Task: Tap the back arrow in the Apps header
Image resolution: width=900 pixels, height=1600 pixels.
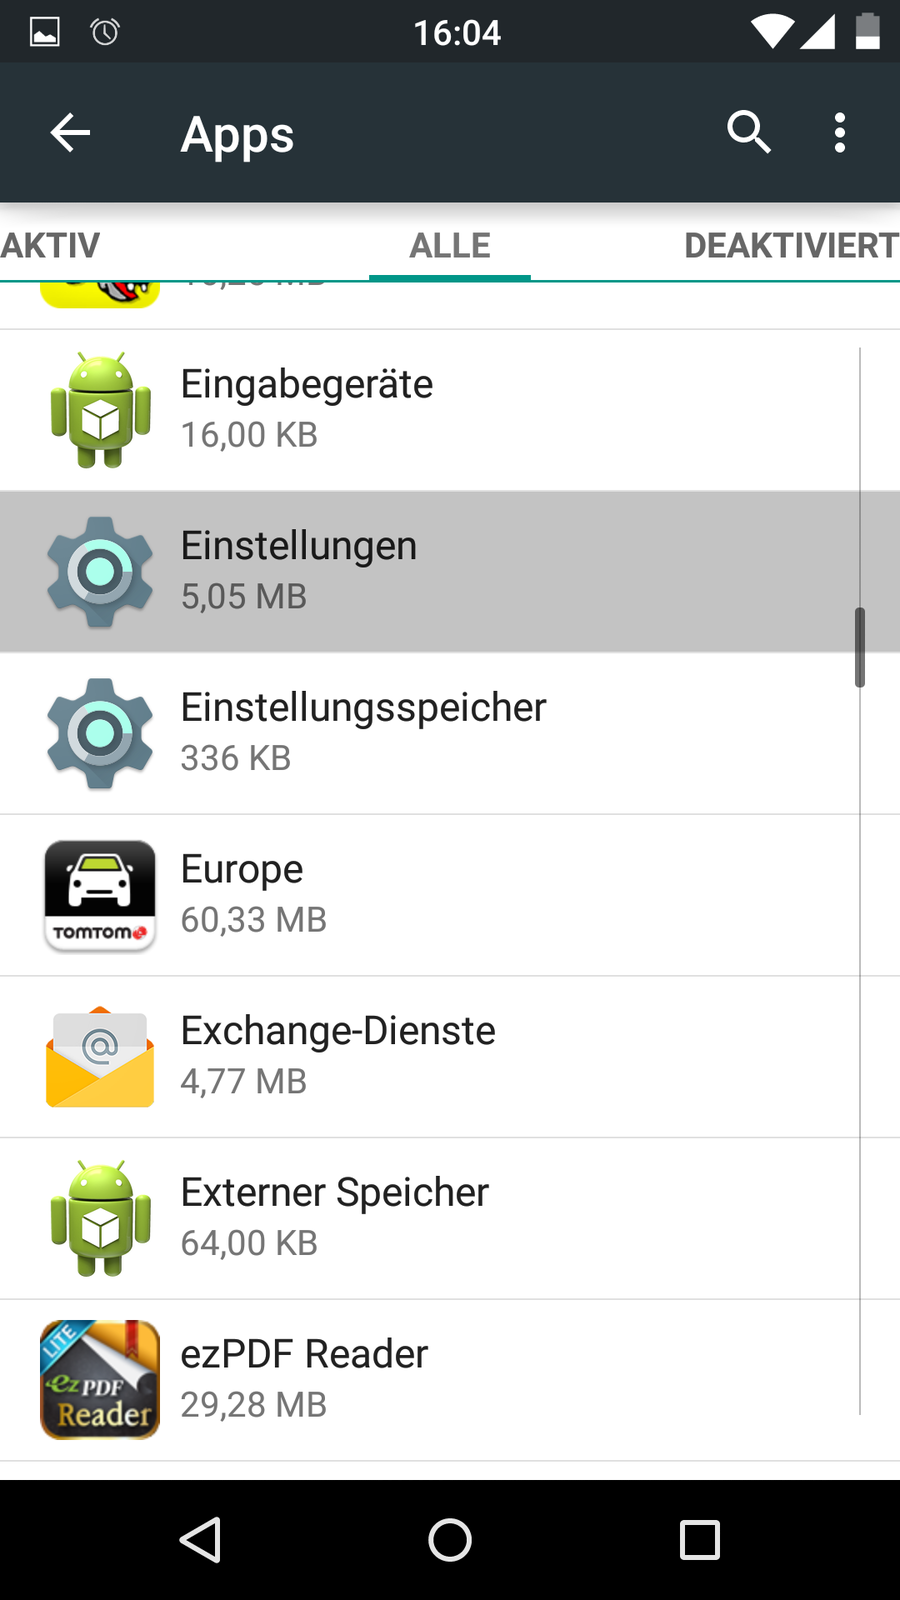Action: coord(70,133)
